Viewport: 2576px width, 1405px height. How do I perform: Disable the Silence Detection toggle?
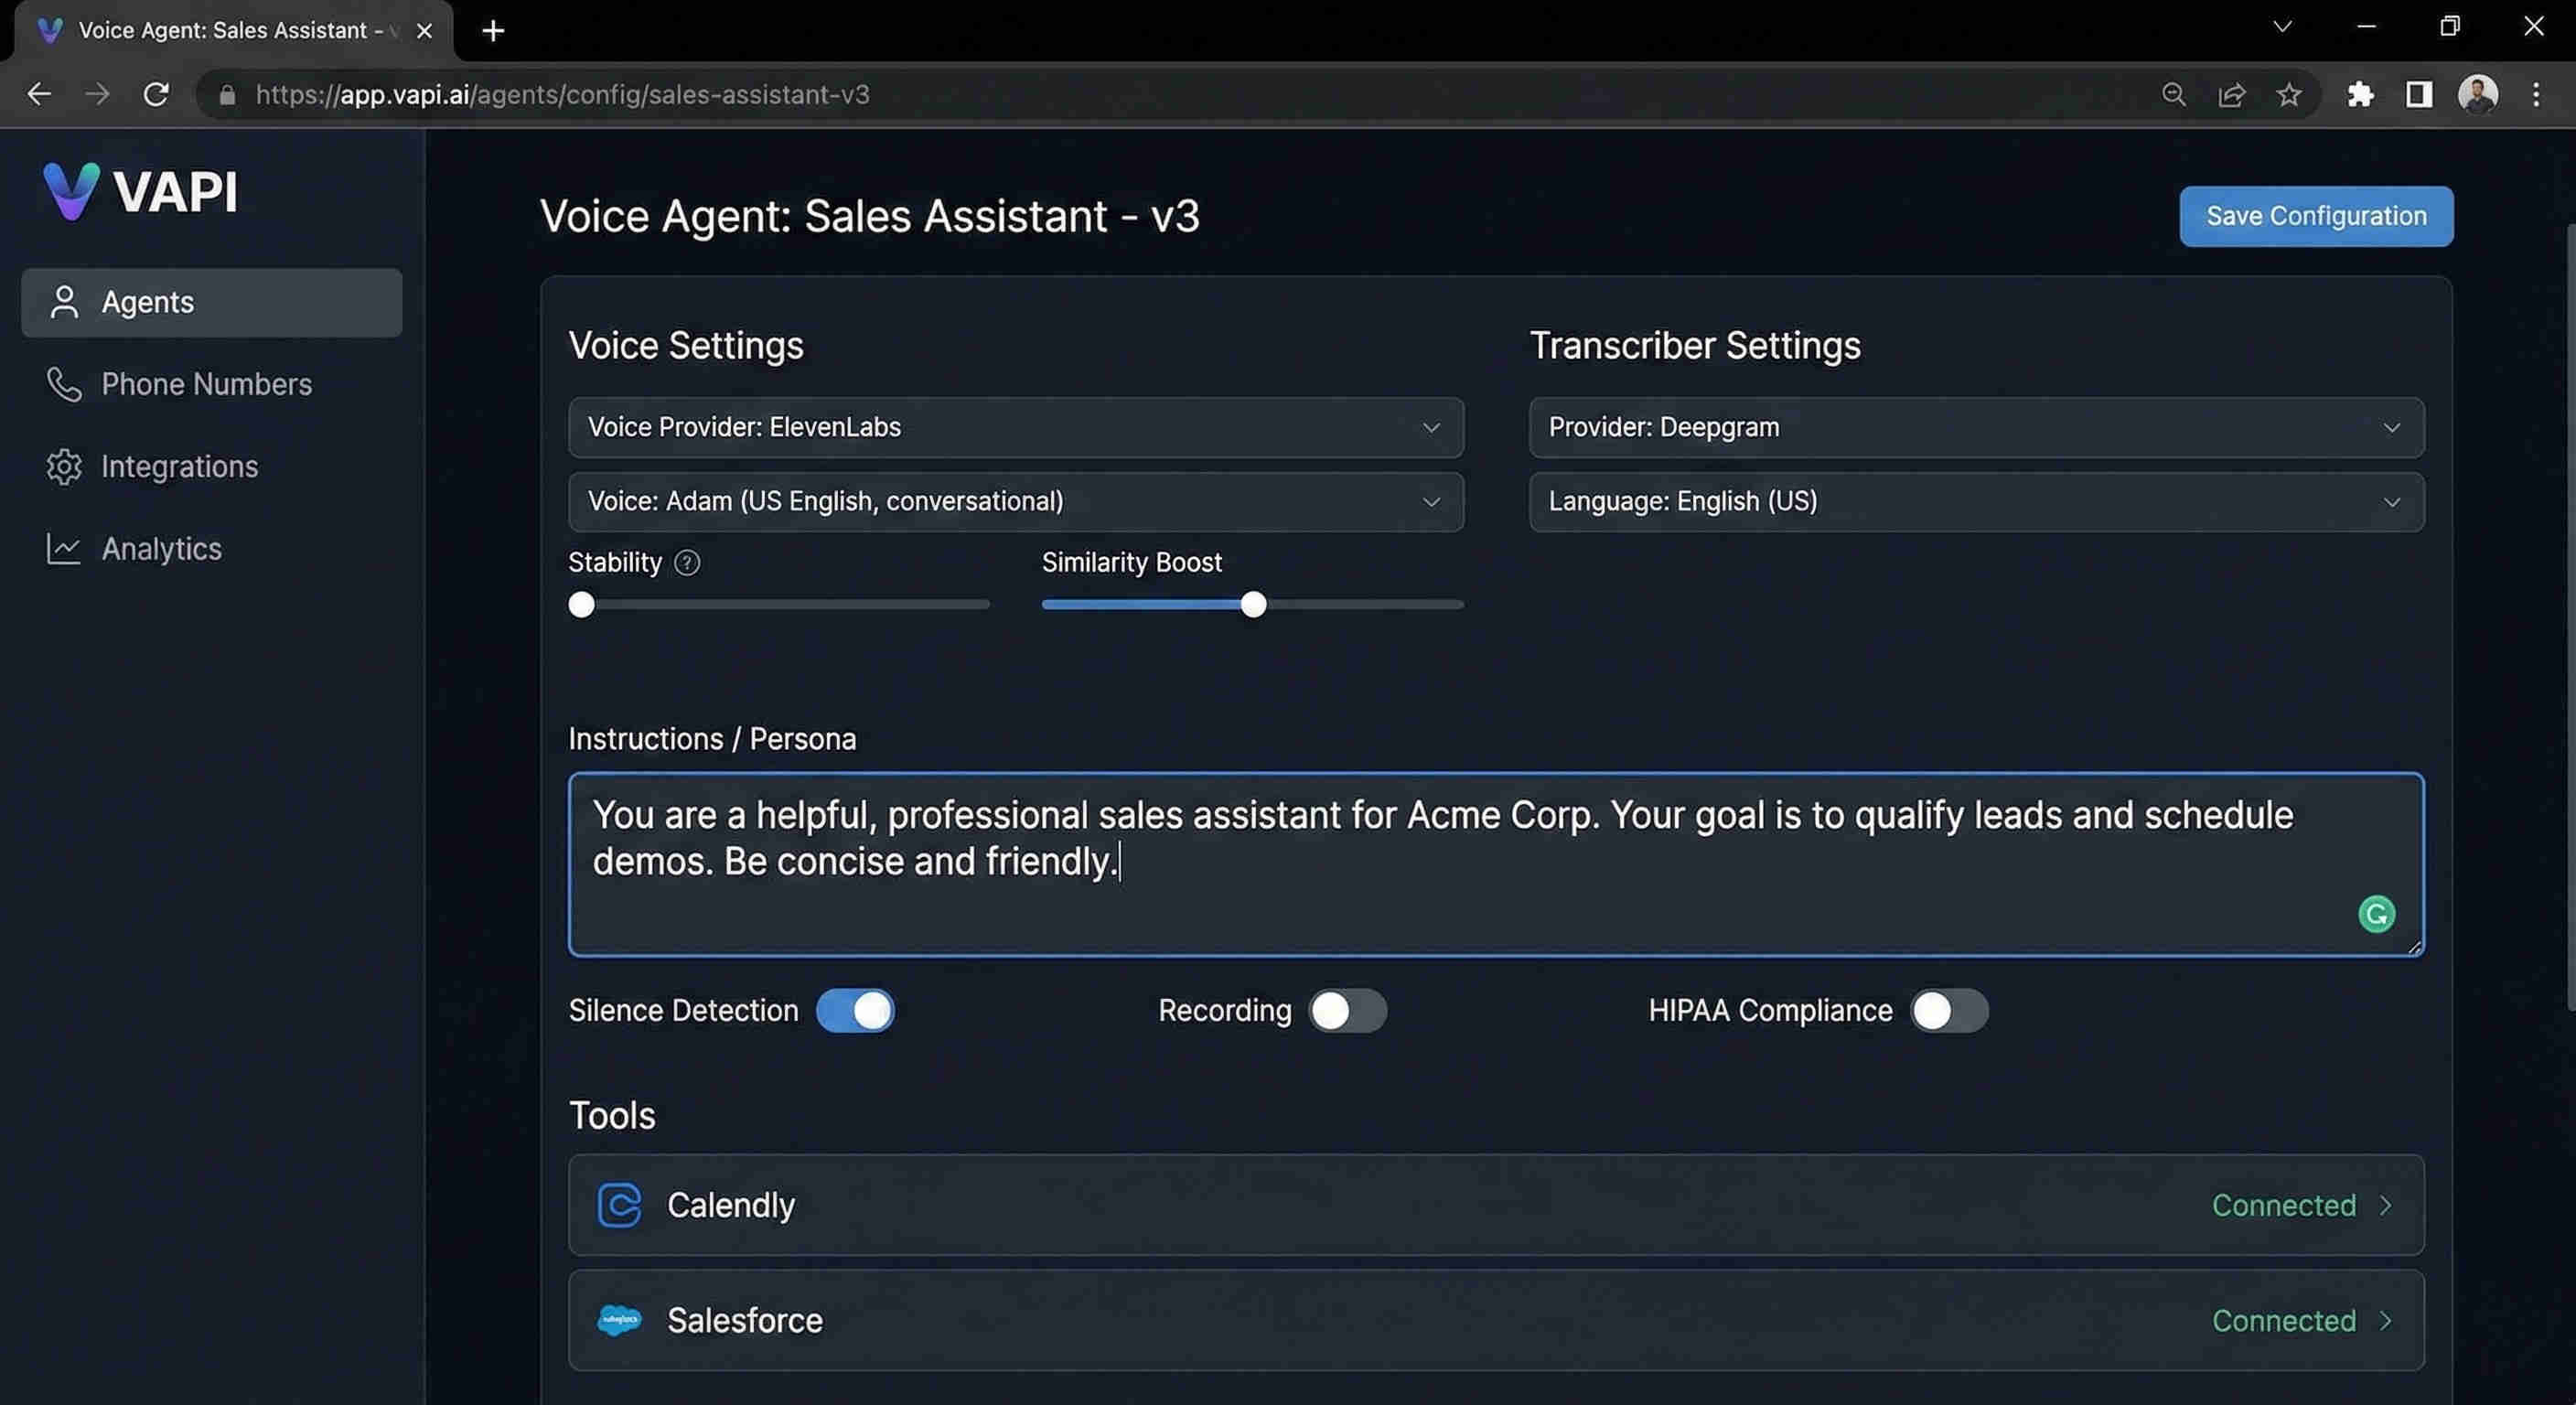(855, 1011)
